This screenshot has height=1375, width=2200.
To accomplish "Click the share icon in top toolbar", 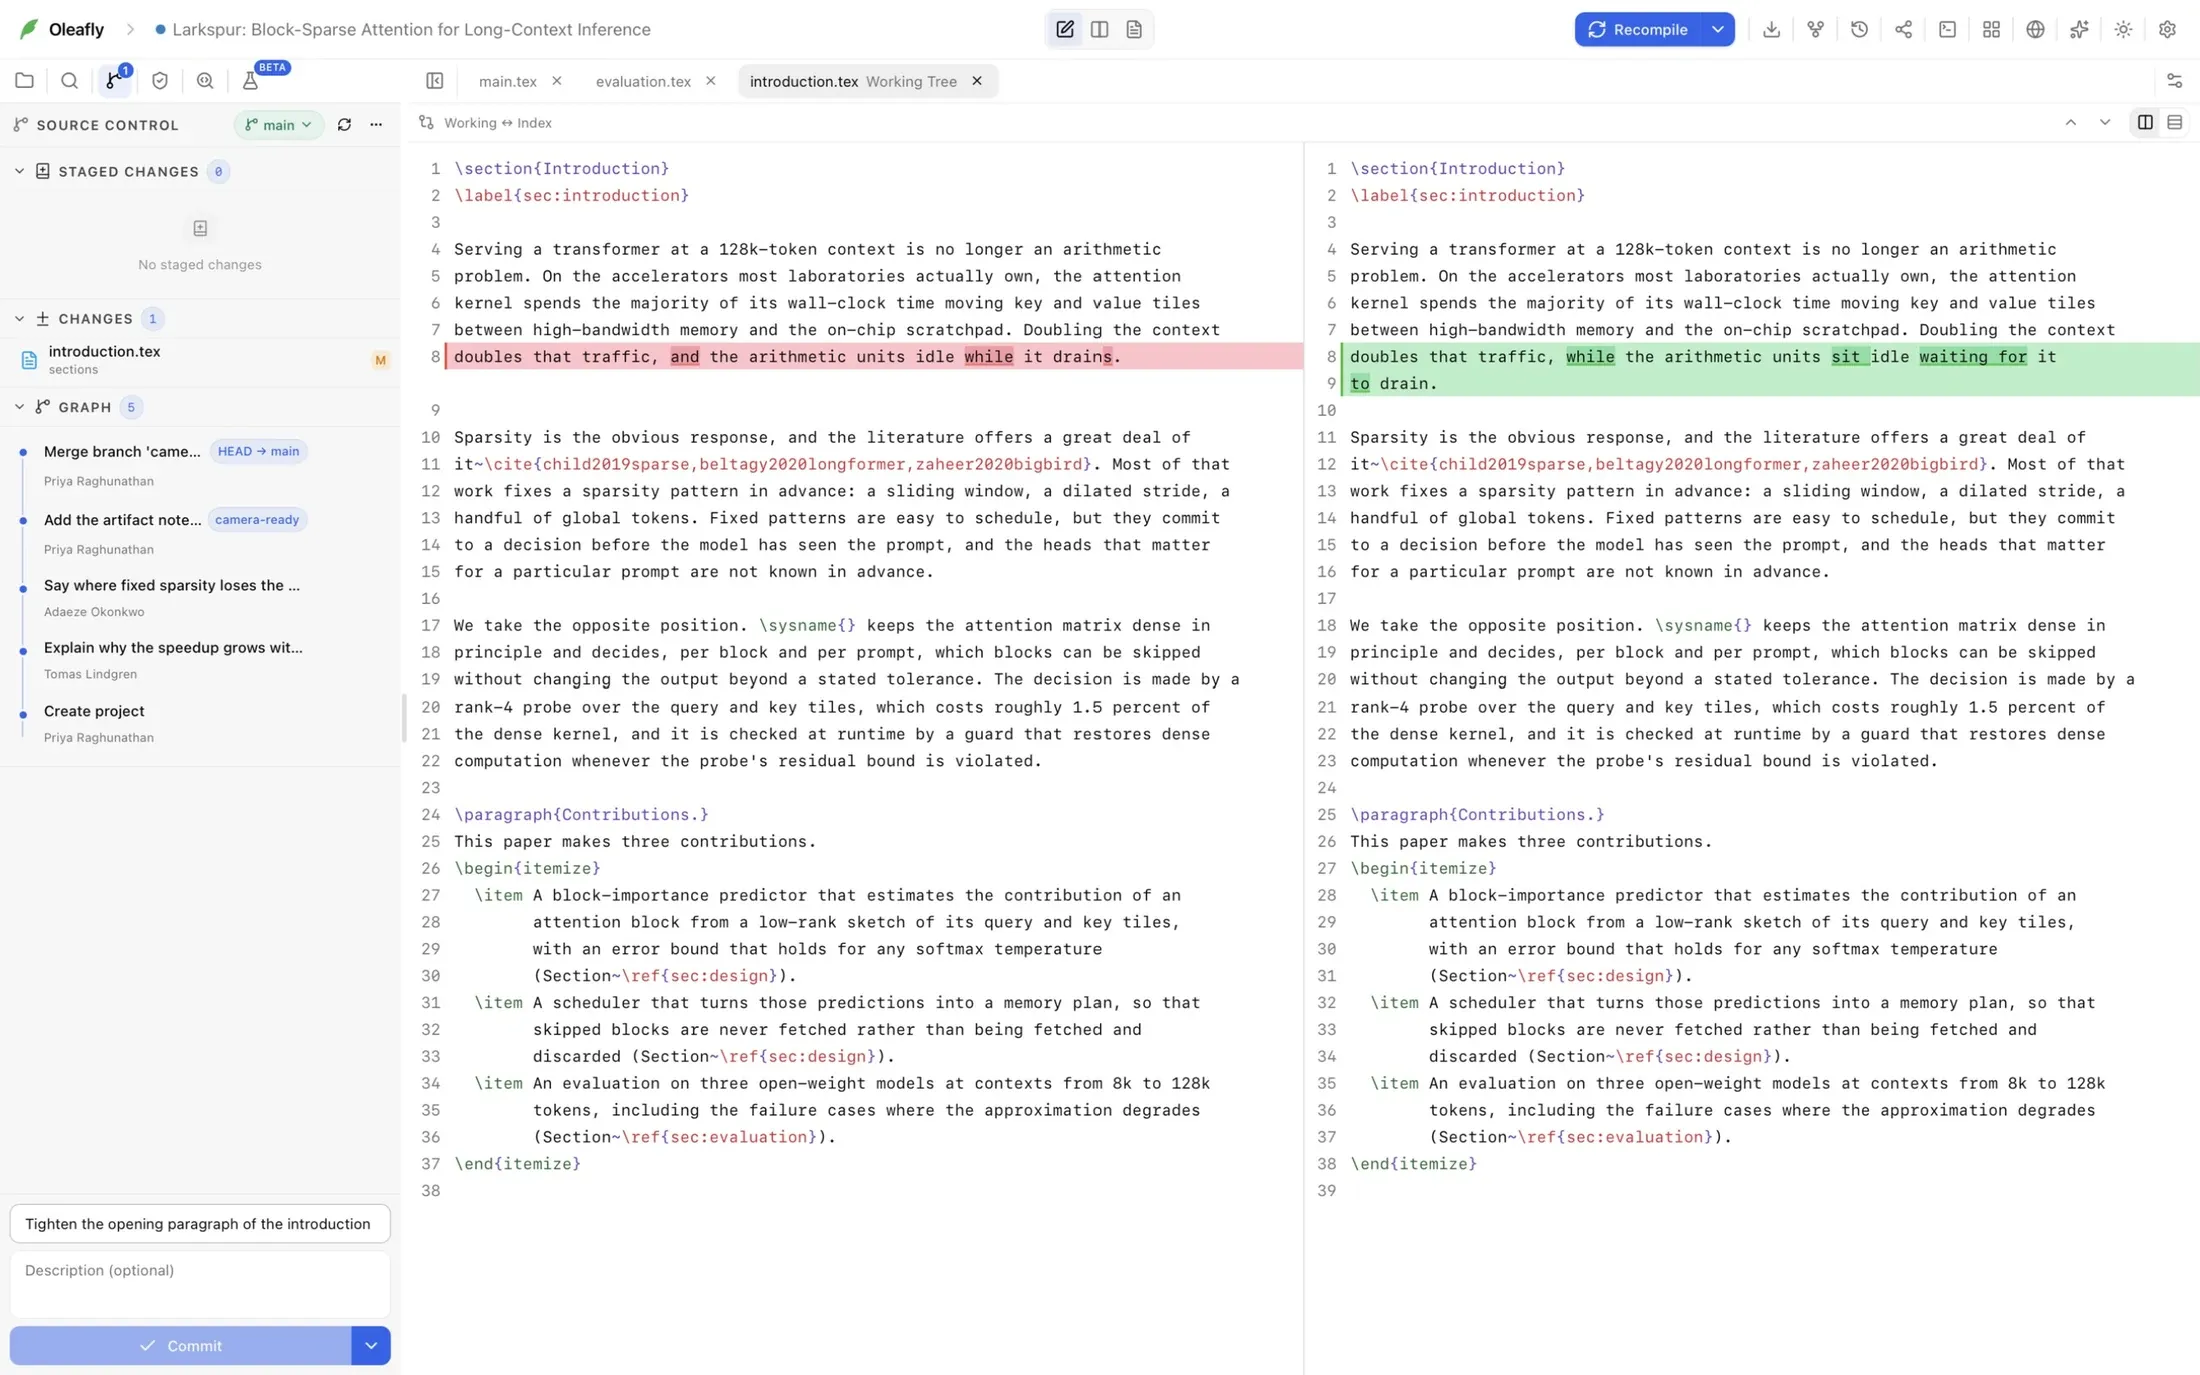I will click(x=1903, y=29).
